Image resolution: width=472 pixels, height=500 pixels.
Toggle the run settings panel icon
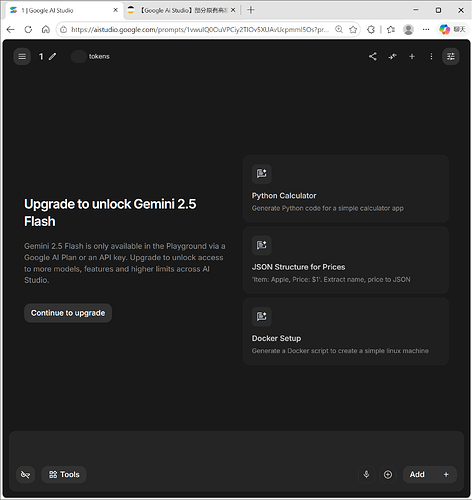[x=451, y=56]
